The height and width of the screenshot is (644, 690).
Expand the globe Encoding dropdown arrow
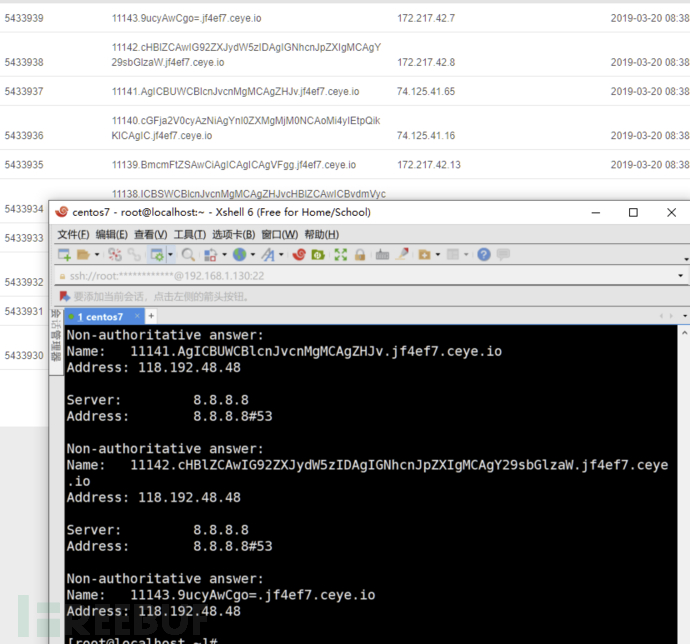coord(253,254)
